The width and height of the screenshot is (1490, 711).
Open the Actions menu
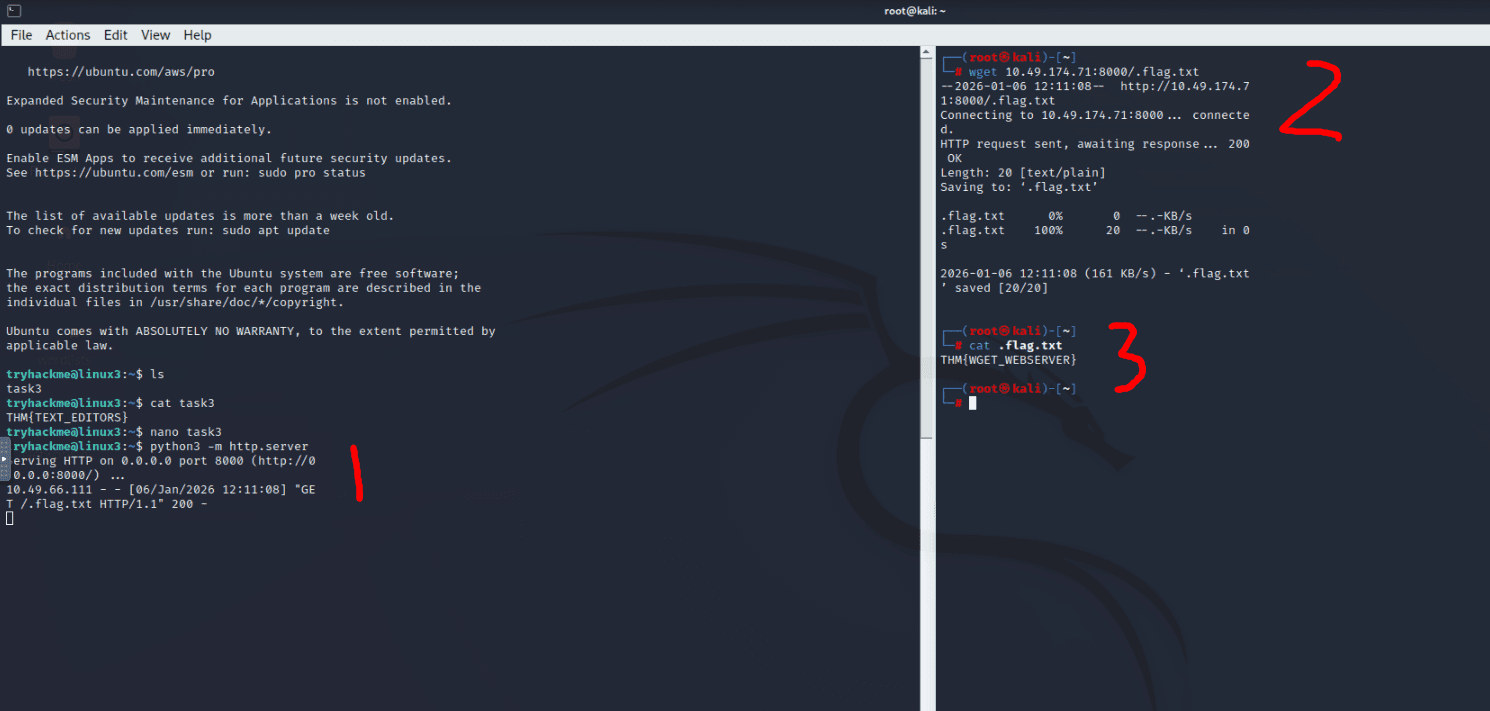pyautogui.click(x=68, y=35)
